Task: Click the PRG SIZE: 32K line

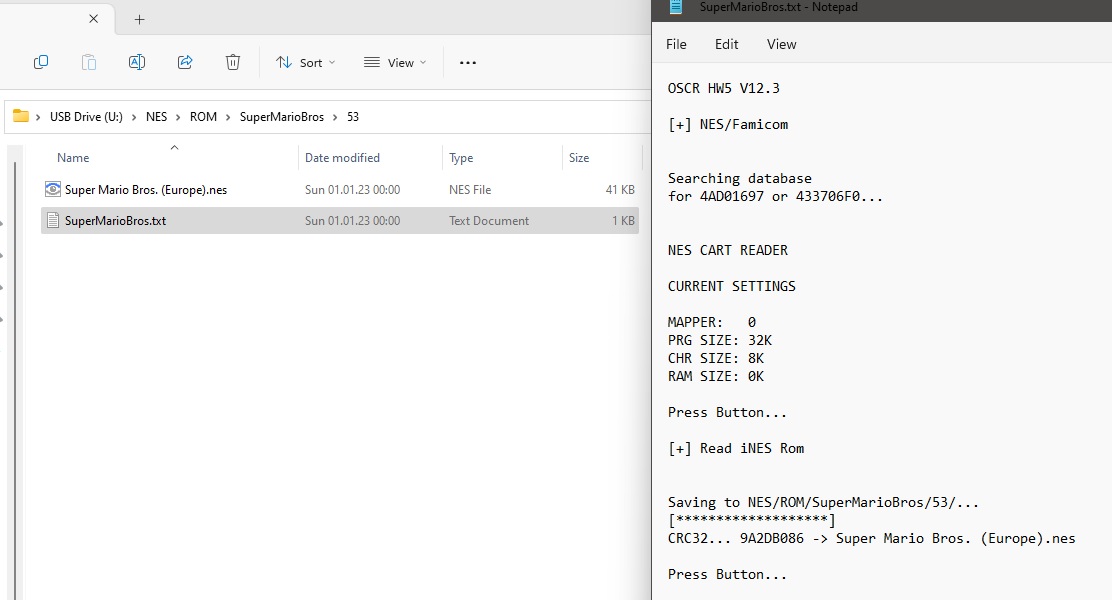Action: pyautogui.click(x=720, y=340)
